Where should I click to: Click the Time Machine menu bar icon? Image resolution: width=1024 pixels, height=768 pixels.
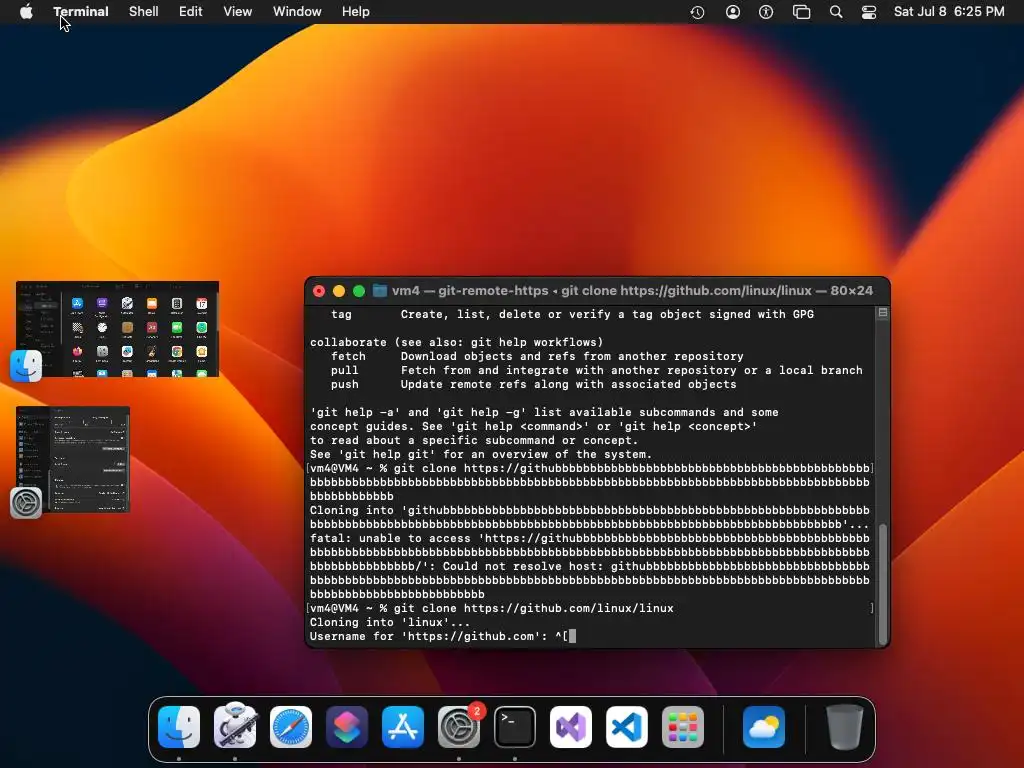[697, 12]
